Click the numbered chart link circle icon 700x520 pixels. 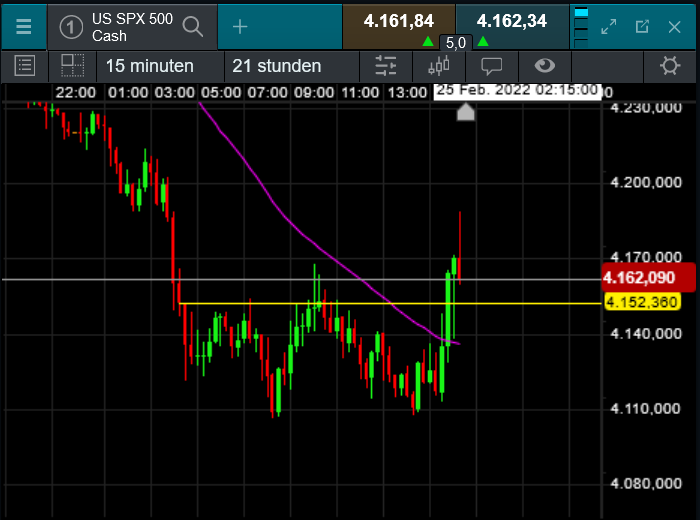pyautogui.click(x=71, y=27)
